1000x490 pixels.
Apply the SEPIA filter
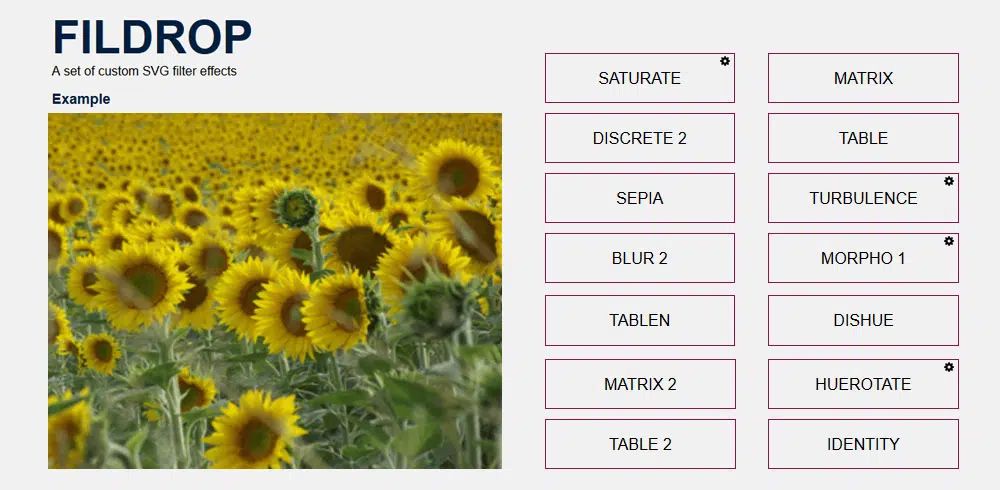pos(639,198)
